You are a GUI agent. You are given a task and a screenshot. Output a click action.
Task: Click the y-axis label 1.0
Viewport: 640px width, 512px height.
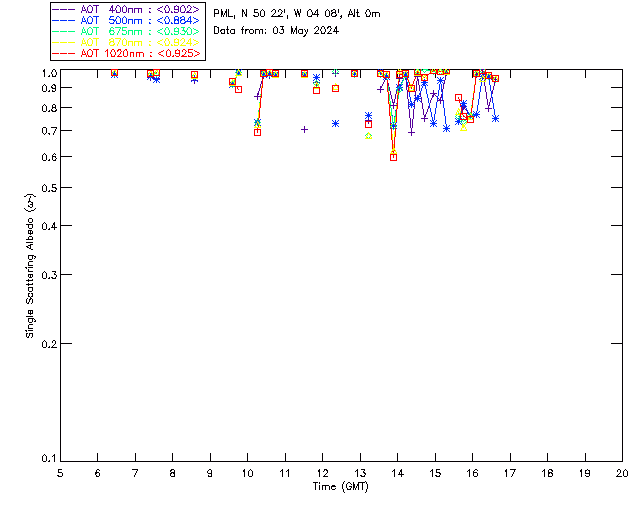(x=49, y=73)
